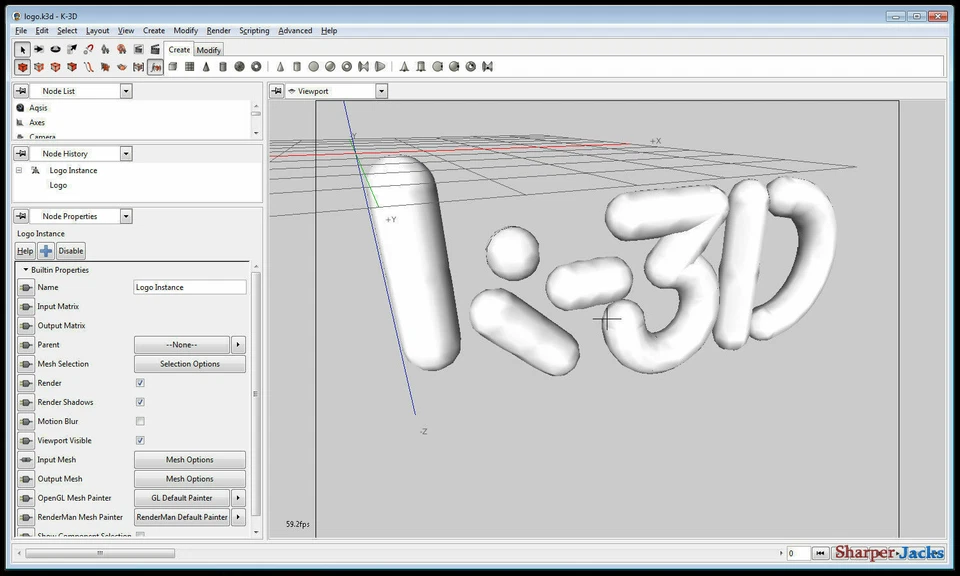Click the Selection Options button
The height and width of the screenshot is (576, 960).
point(189,363)
